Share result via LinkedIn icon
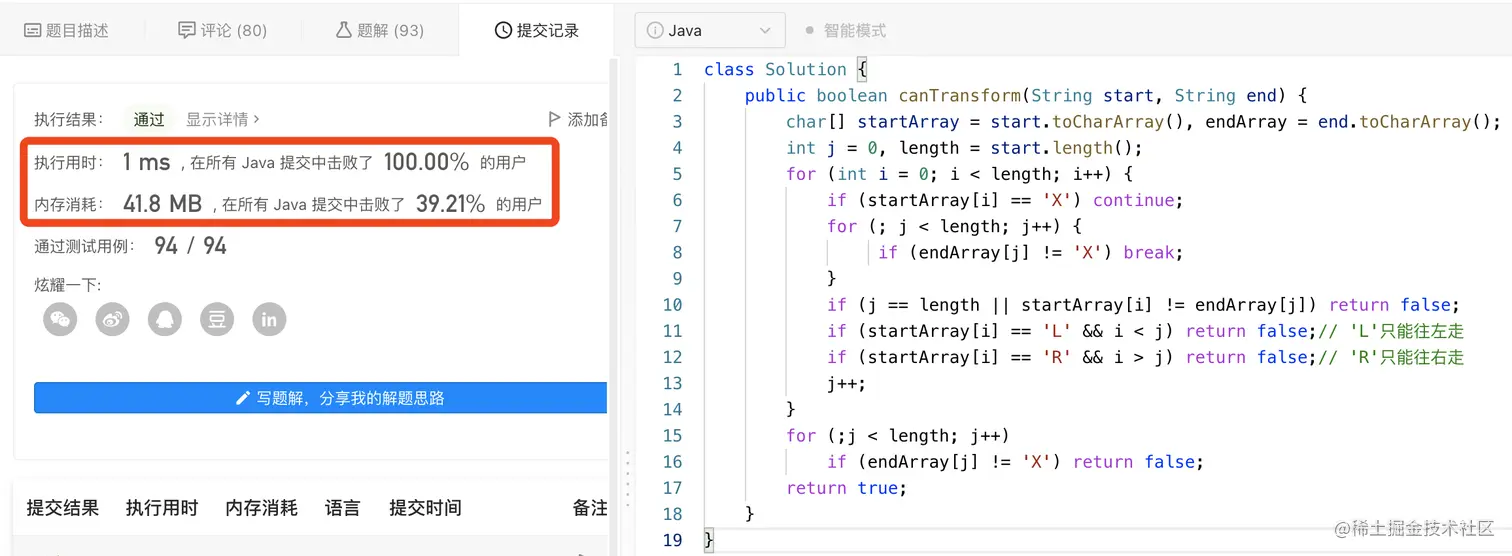1512x556 pixels. pyautogui.click(x=269, y=319)
